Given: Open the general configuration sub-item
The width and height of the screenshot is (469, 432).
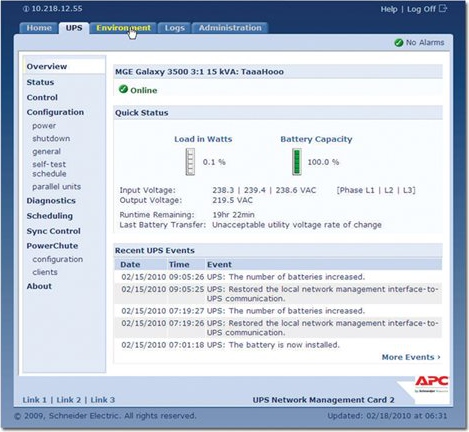Looking at the screenshot, I should pos(46,151).
